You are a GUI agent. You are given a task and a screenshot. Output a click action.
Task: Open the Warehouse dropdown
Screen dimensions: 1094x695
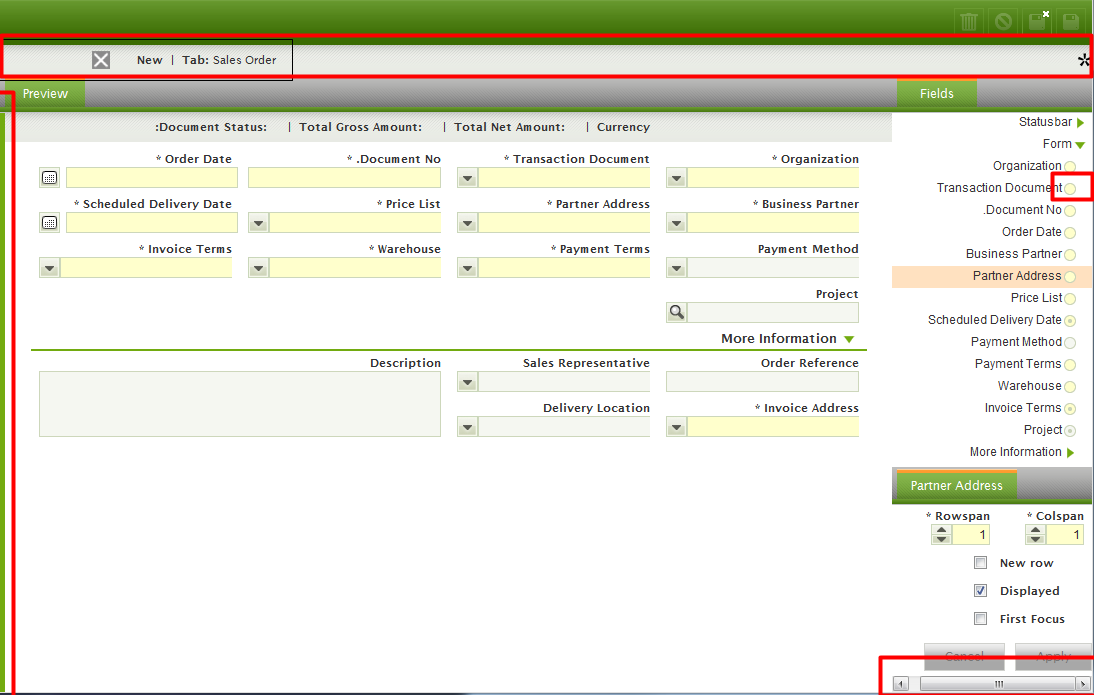(x=258, y=268)
